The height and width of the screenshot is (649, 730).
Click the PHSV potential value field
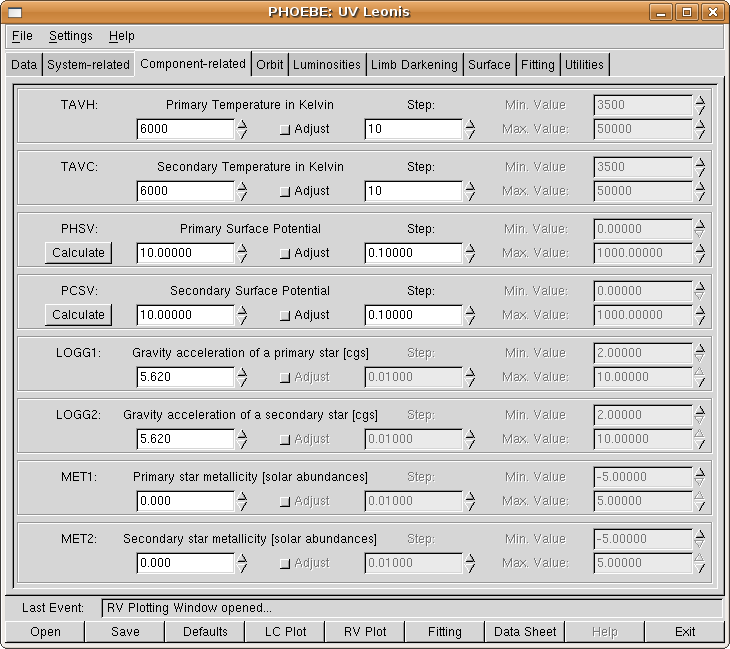pos(185,253)
